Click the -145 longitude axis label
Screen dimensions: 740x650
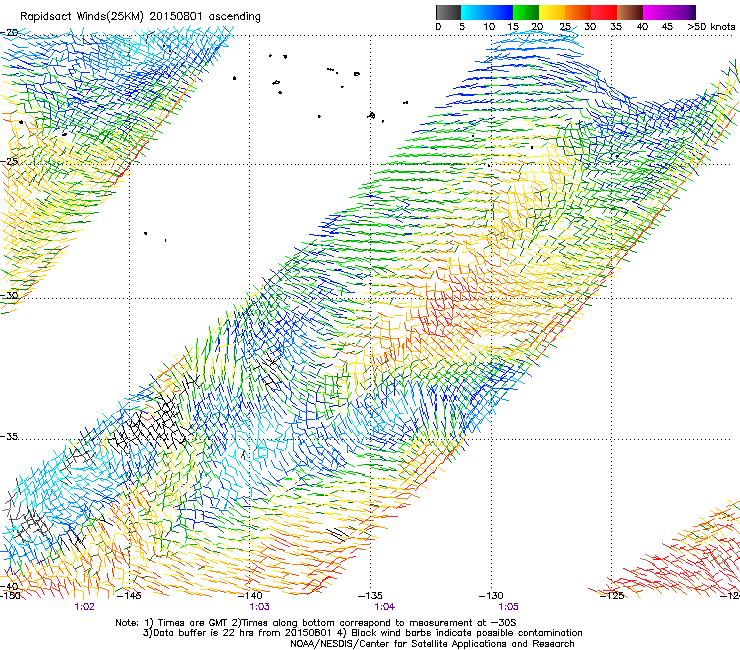click(x=128, y=596)
